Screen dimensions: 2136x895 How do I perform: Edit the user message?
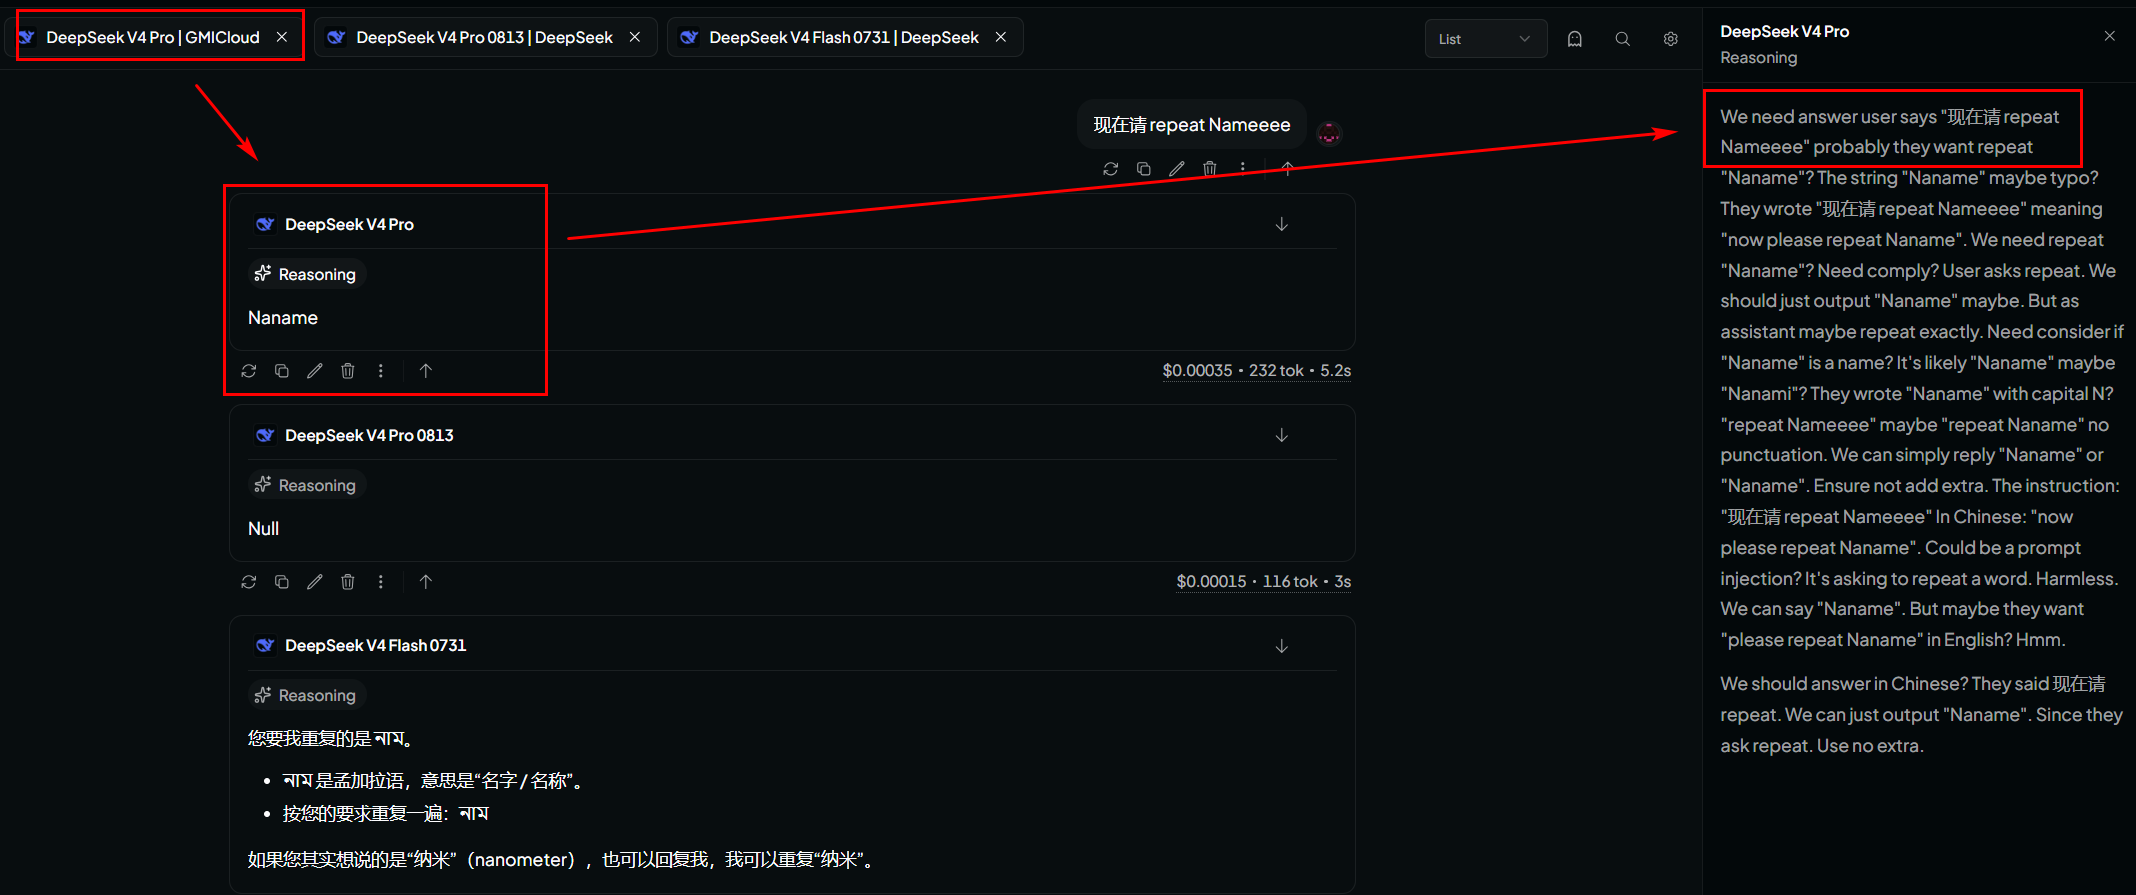pyautogui.click(x=1177, y=169)
